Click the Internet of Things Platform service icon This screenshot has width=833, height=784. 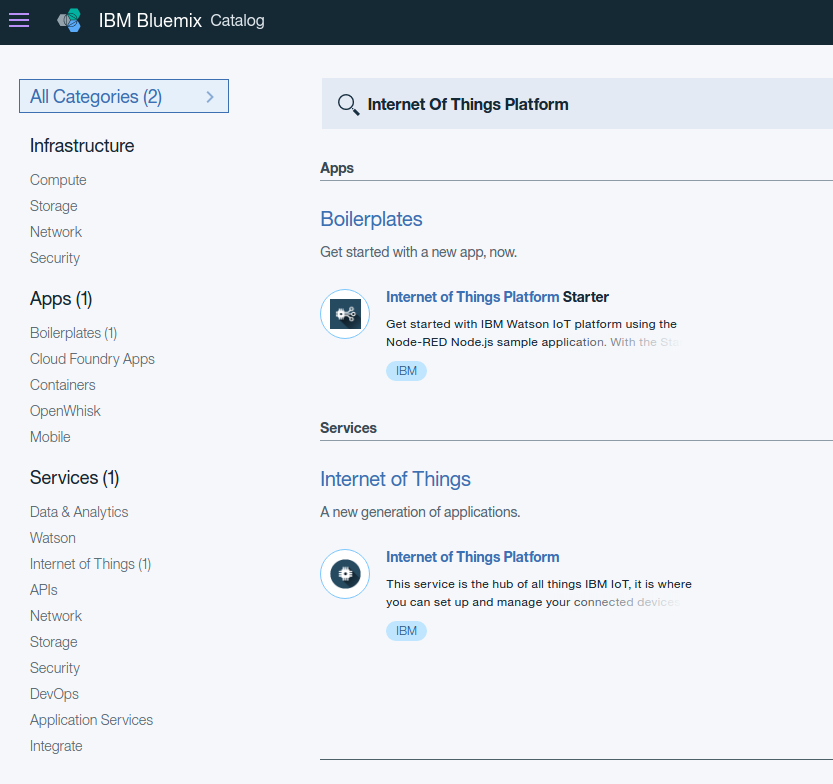pos(345,574)
